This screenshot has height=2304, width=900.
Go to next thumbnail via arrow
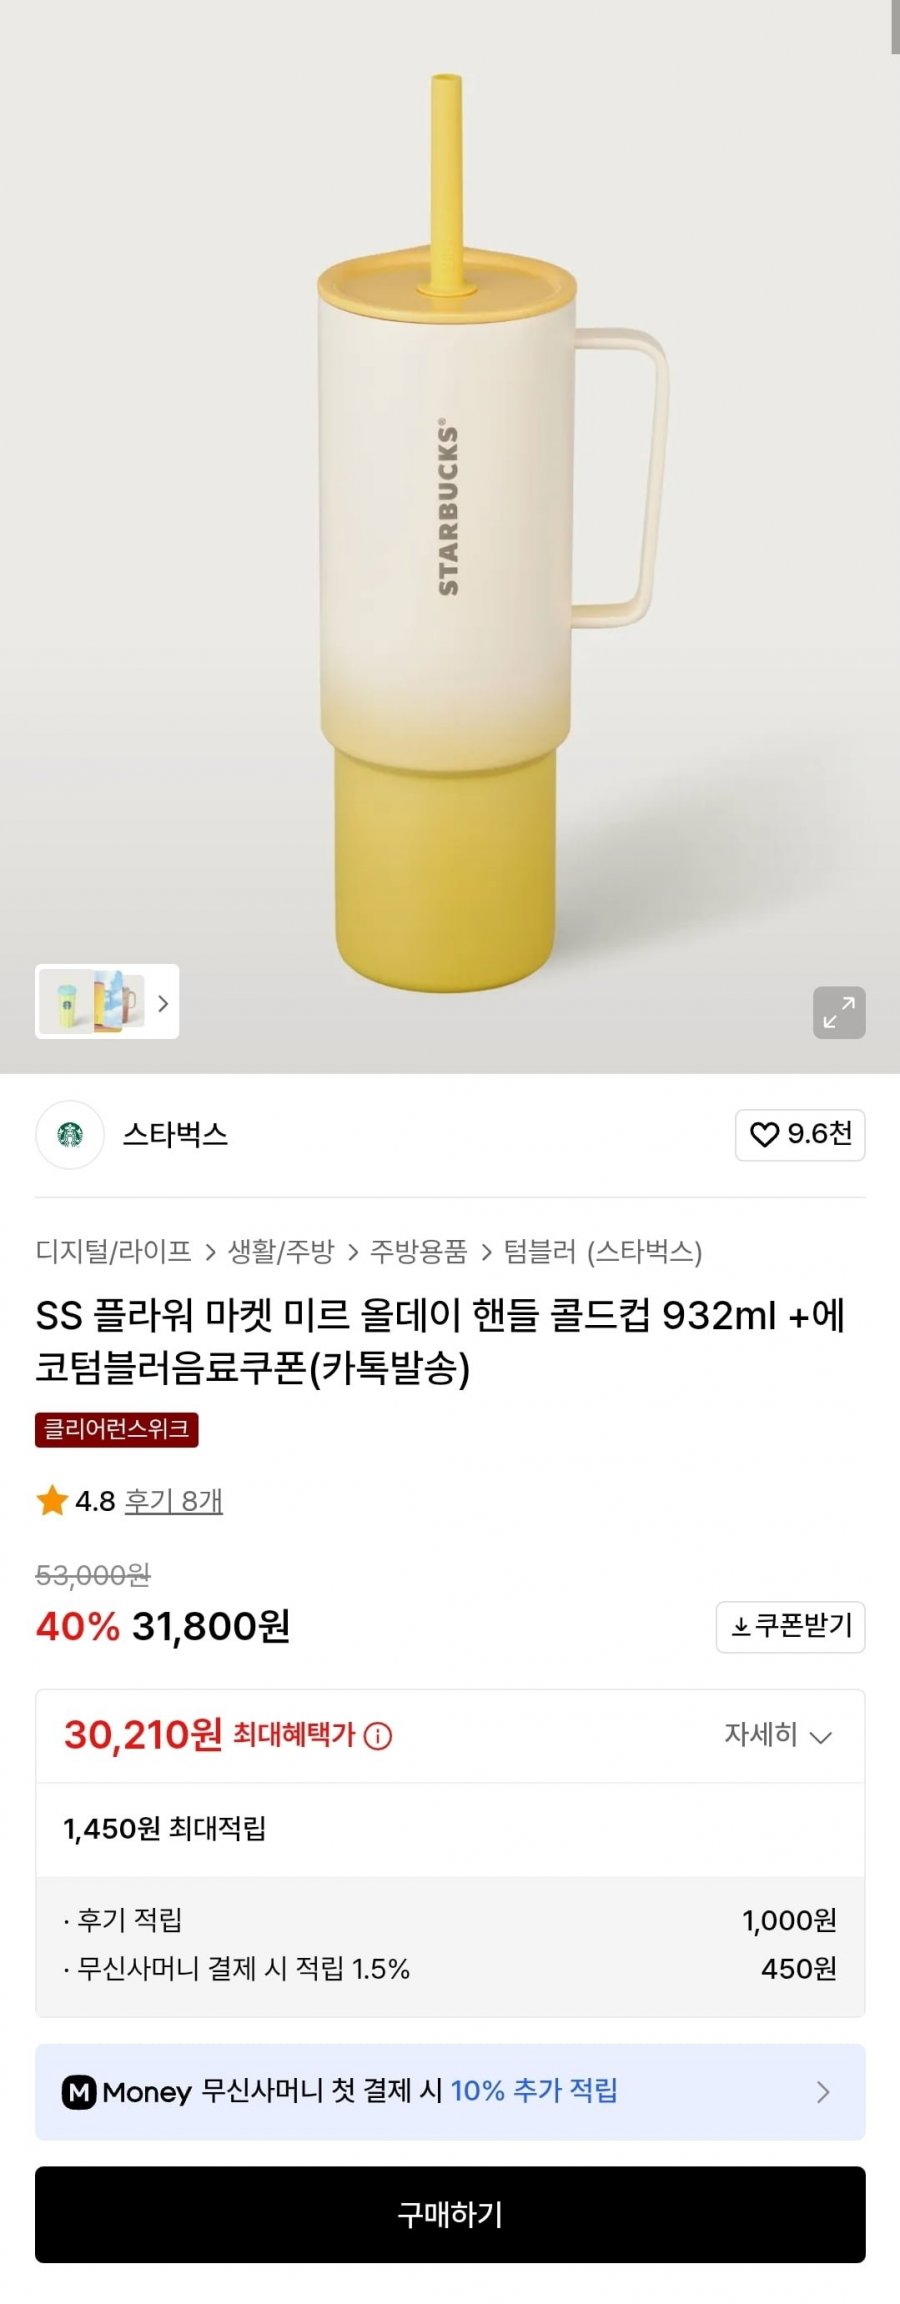[163, 1002]
